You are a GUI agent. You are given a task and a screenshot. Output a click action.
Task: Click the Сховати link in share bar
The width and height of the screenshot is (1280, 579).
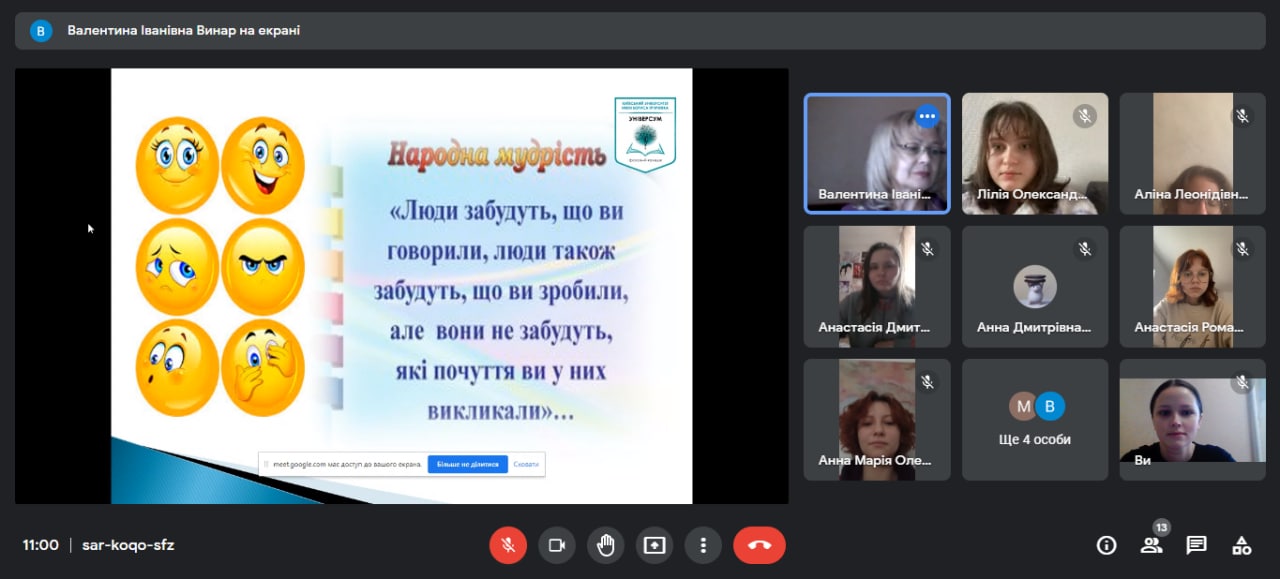[526, 465]
